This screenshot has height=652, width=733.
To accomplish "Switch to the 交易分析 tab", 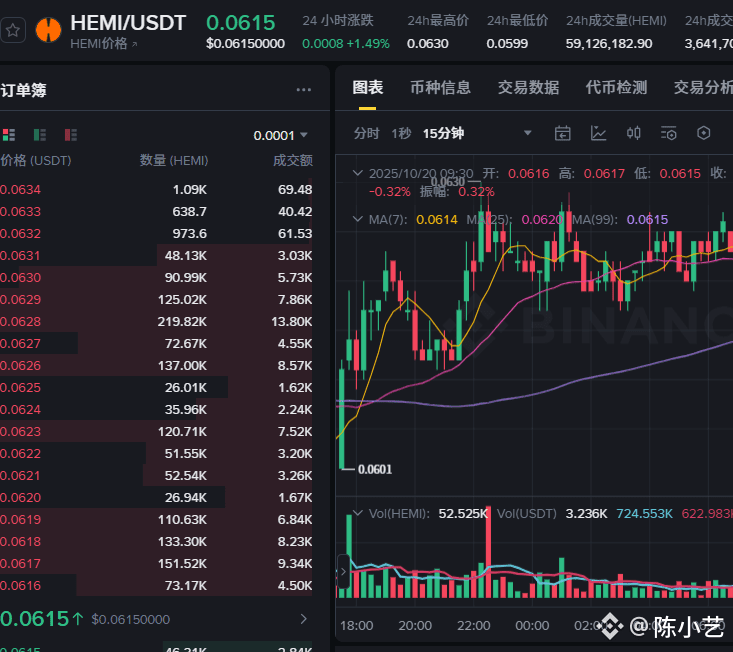I will point(703,87).
